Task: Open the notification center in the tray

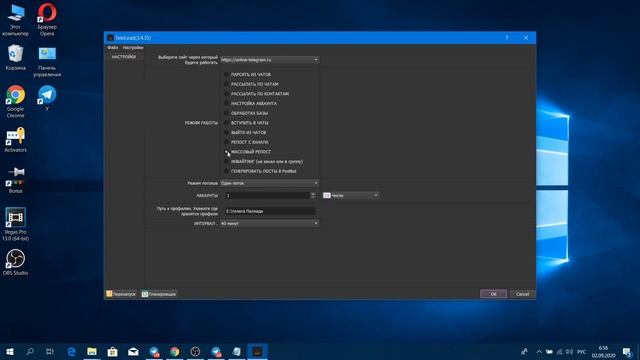Action: coord(627,351)
